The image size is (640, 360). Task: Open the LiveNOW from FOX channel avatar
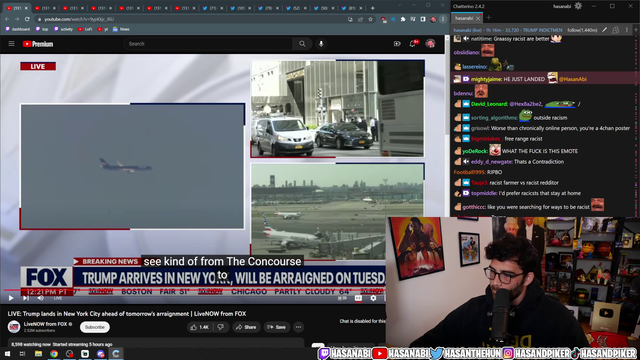tap(14, 327)
